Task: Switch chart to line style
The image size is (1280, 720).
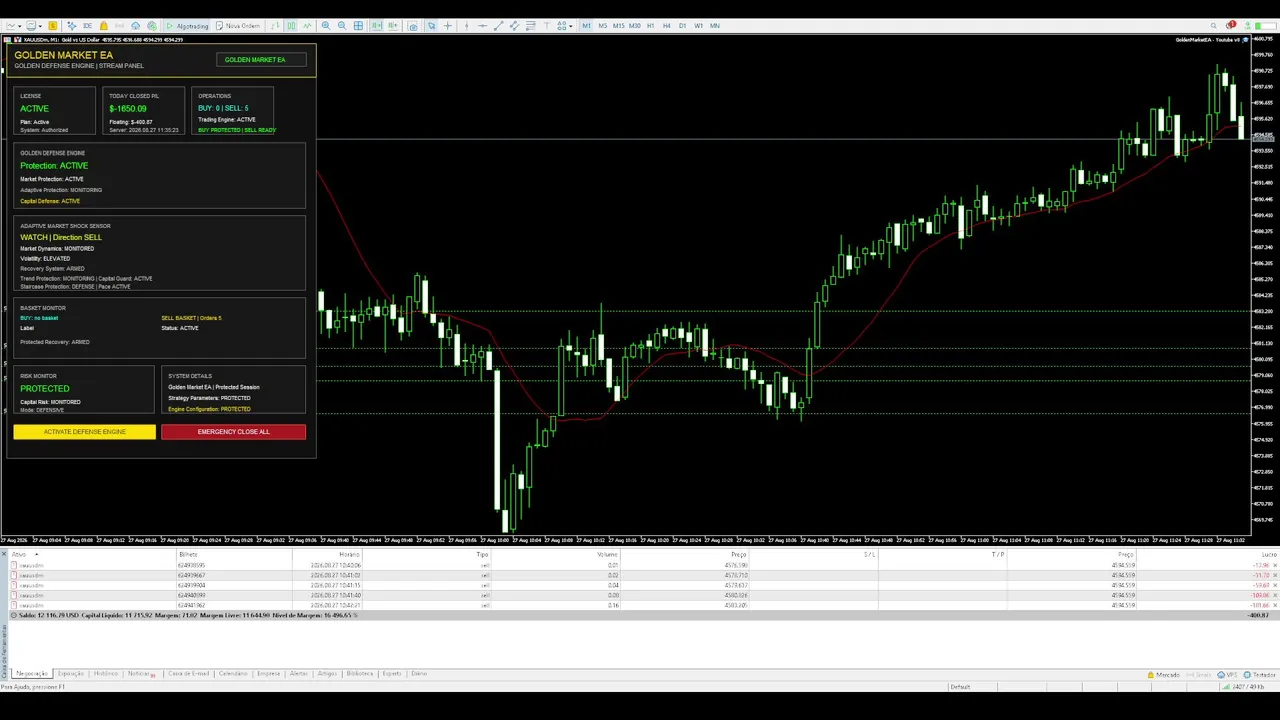Action: (308, 26)
